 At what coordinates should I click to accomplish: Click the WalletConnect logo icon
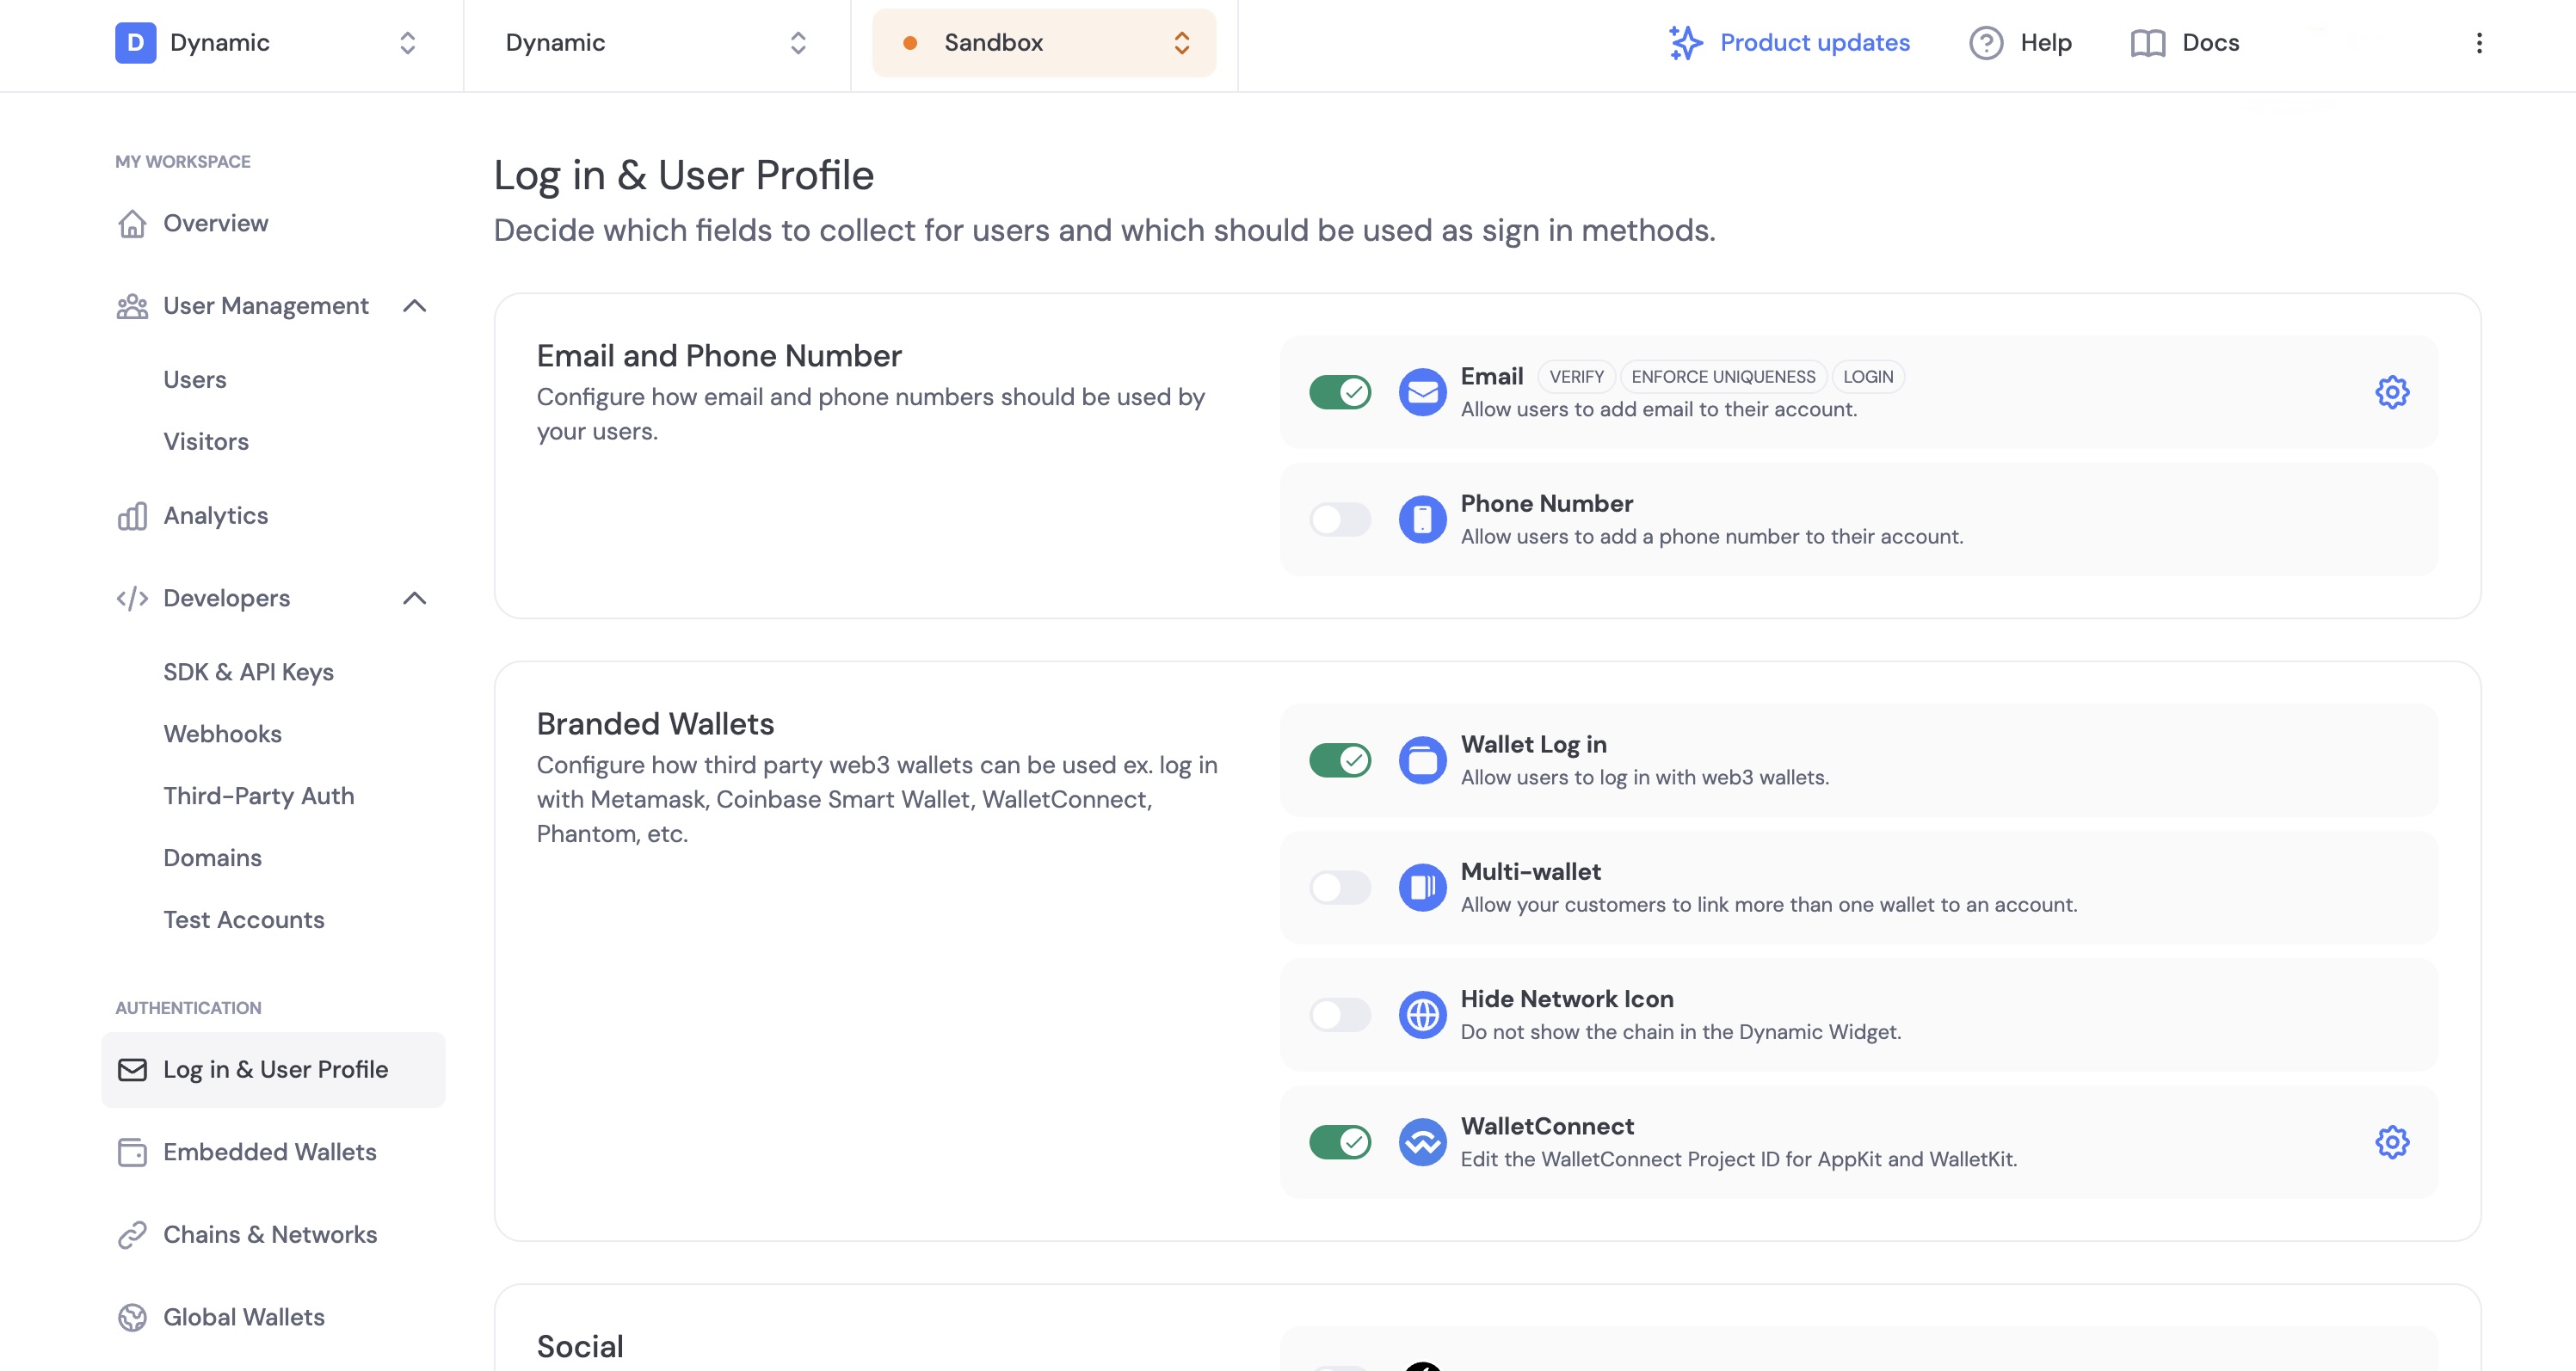pyautogui.click(x=1422, y=1142)
